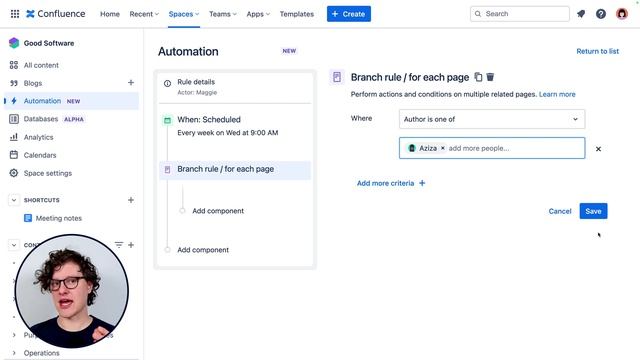Click the Good Software space name

(49, 43)
